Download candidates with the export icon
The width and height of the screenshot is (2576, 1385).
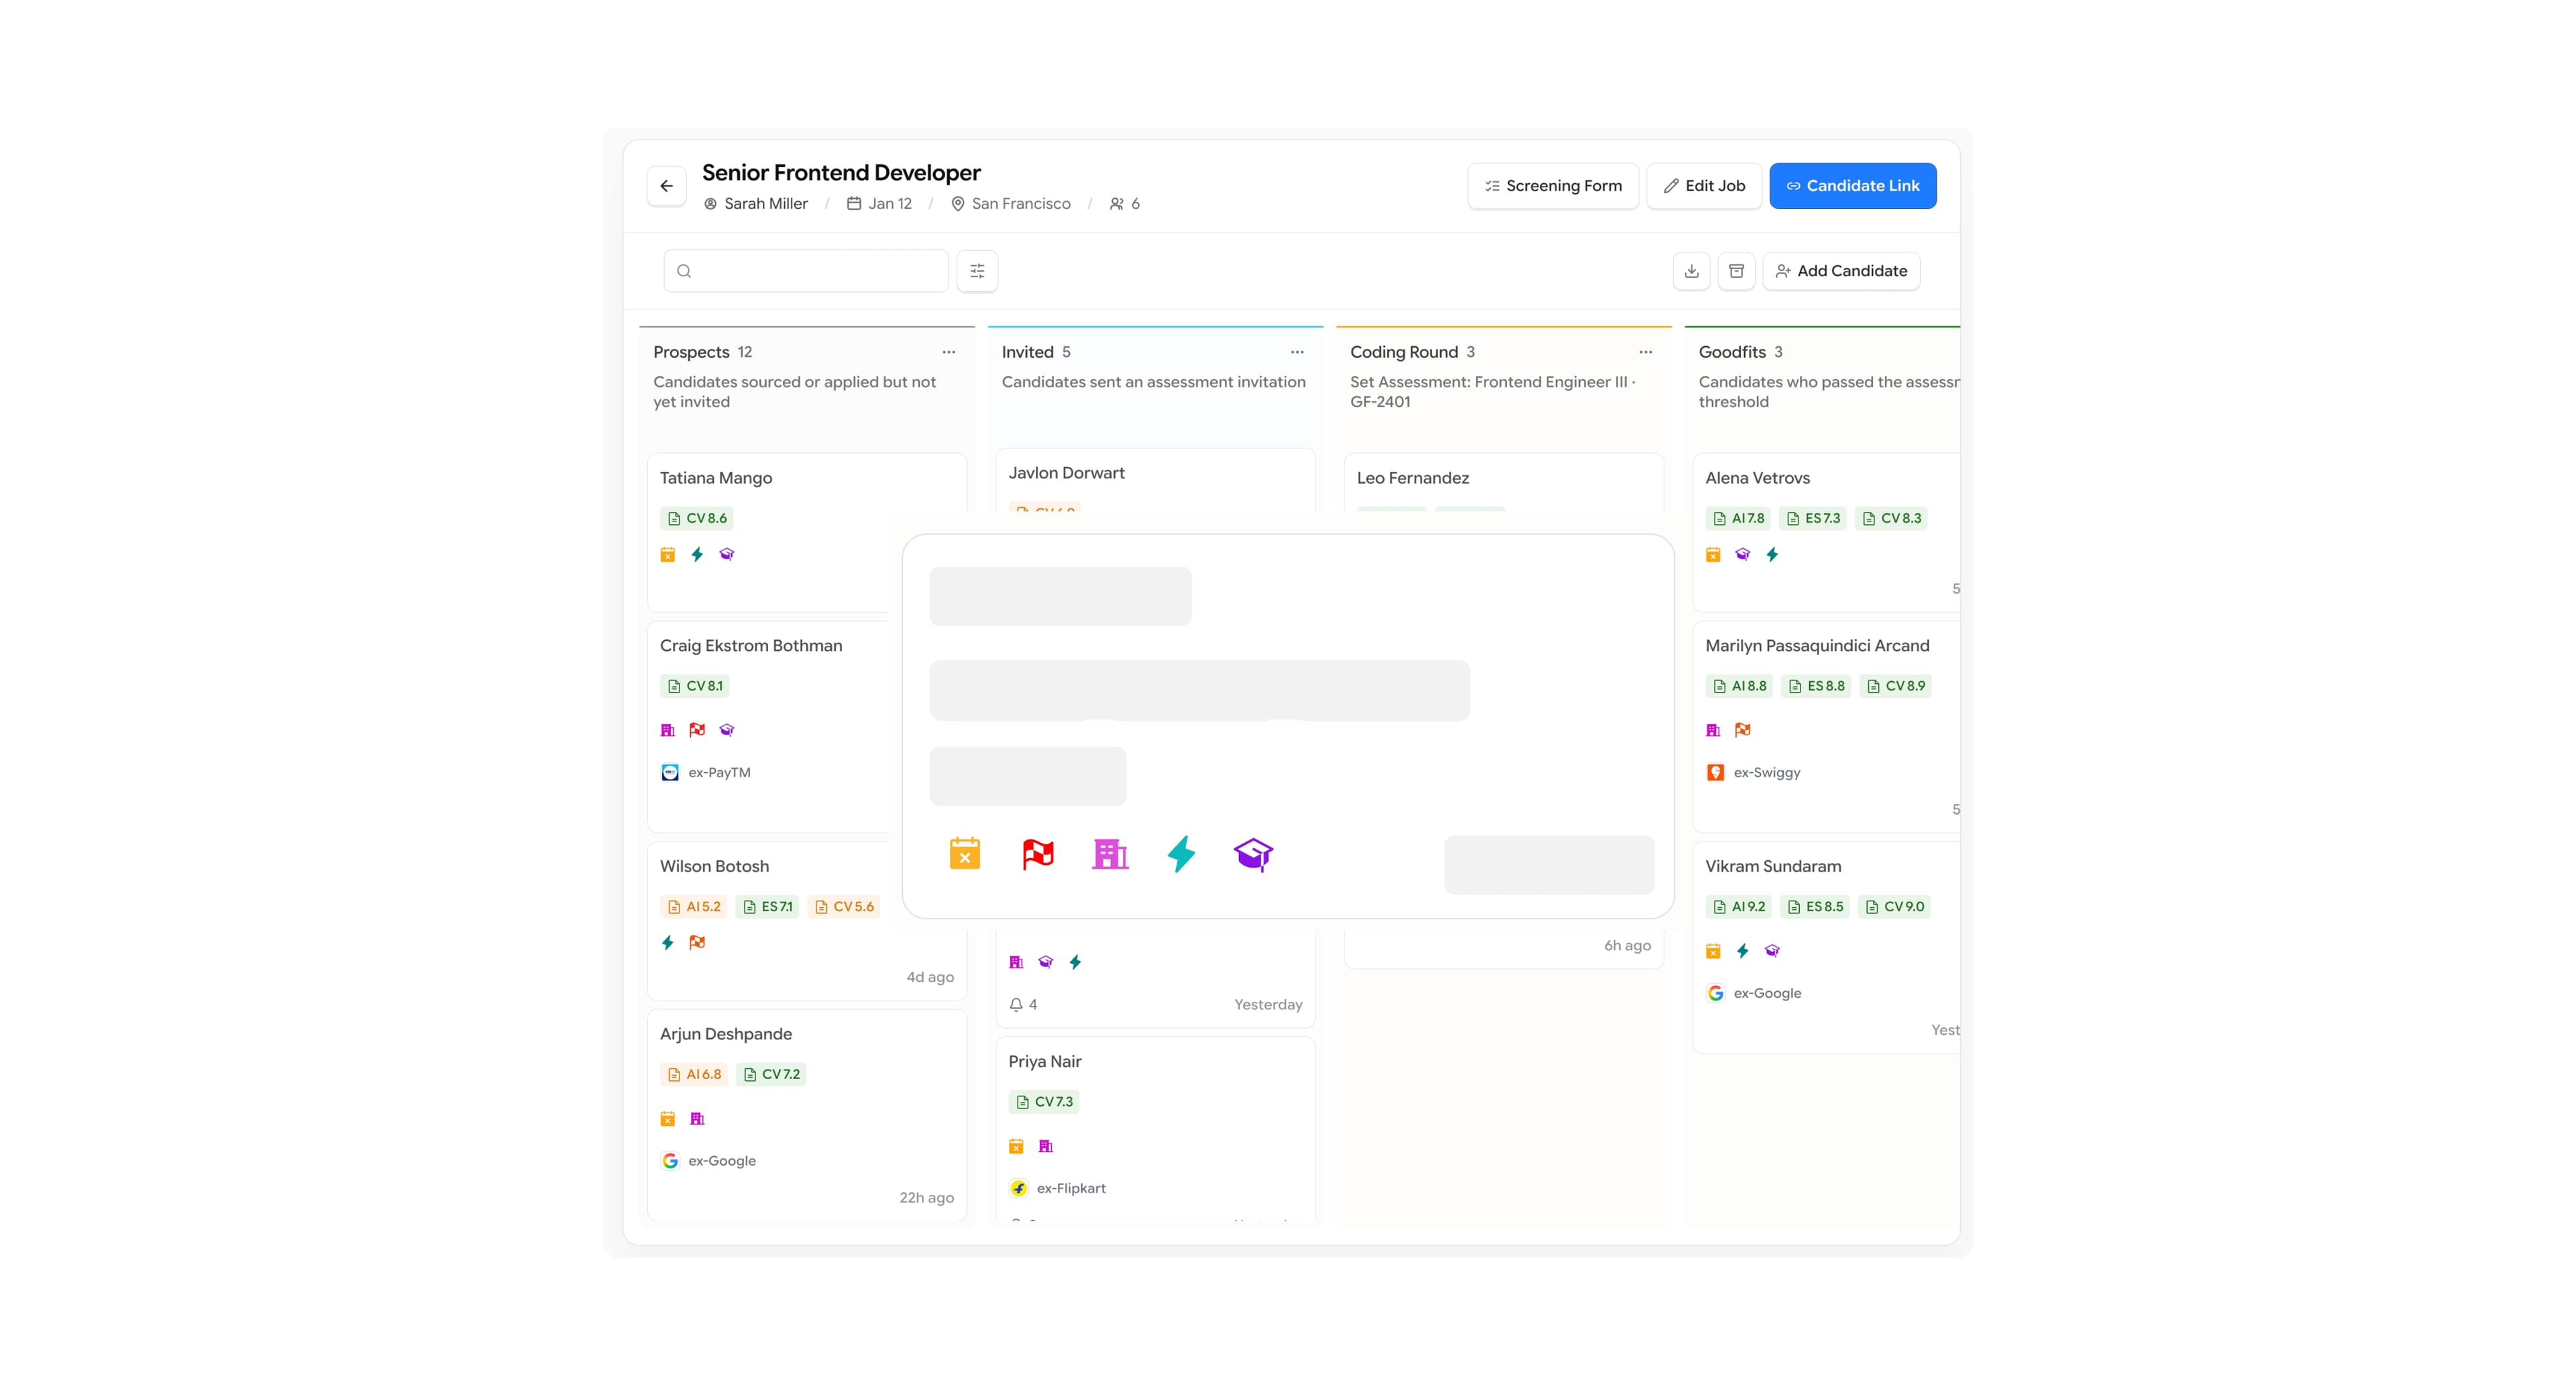pos(1691,271)
